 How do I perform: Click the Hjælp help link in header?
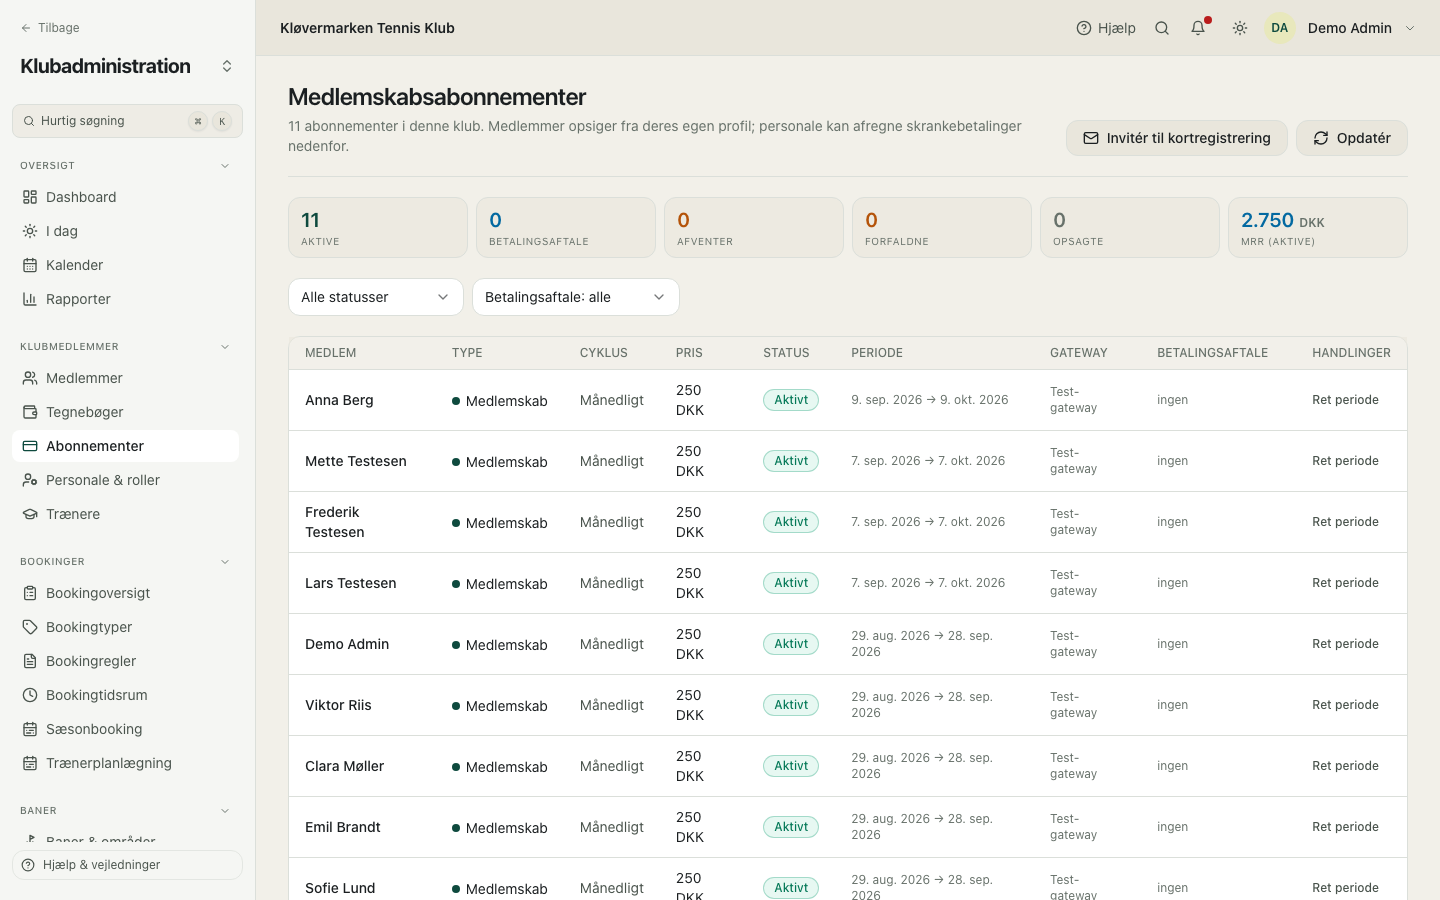[x=1106, y=28]
